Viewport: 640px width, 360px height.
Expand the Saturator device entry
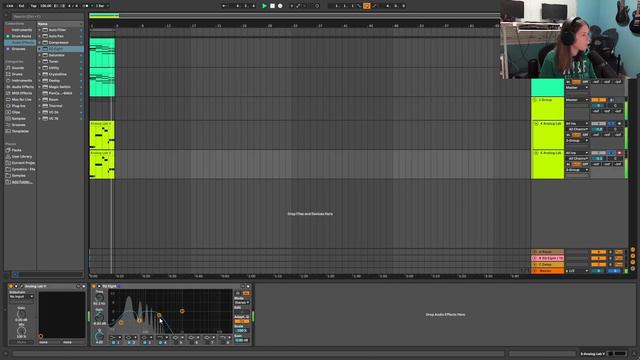point(40,55)
